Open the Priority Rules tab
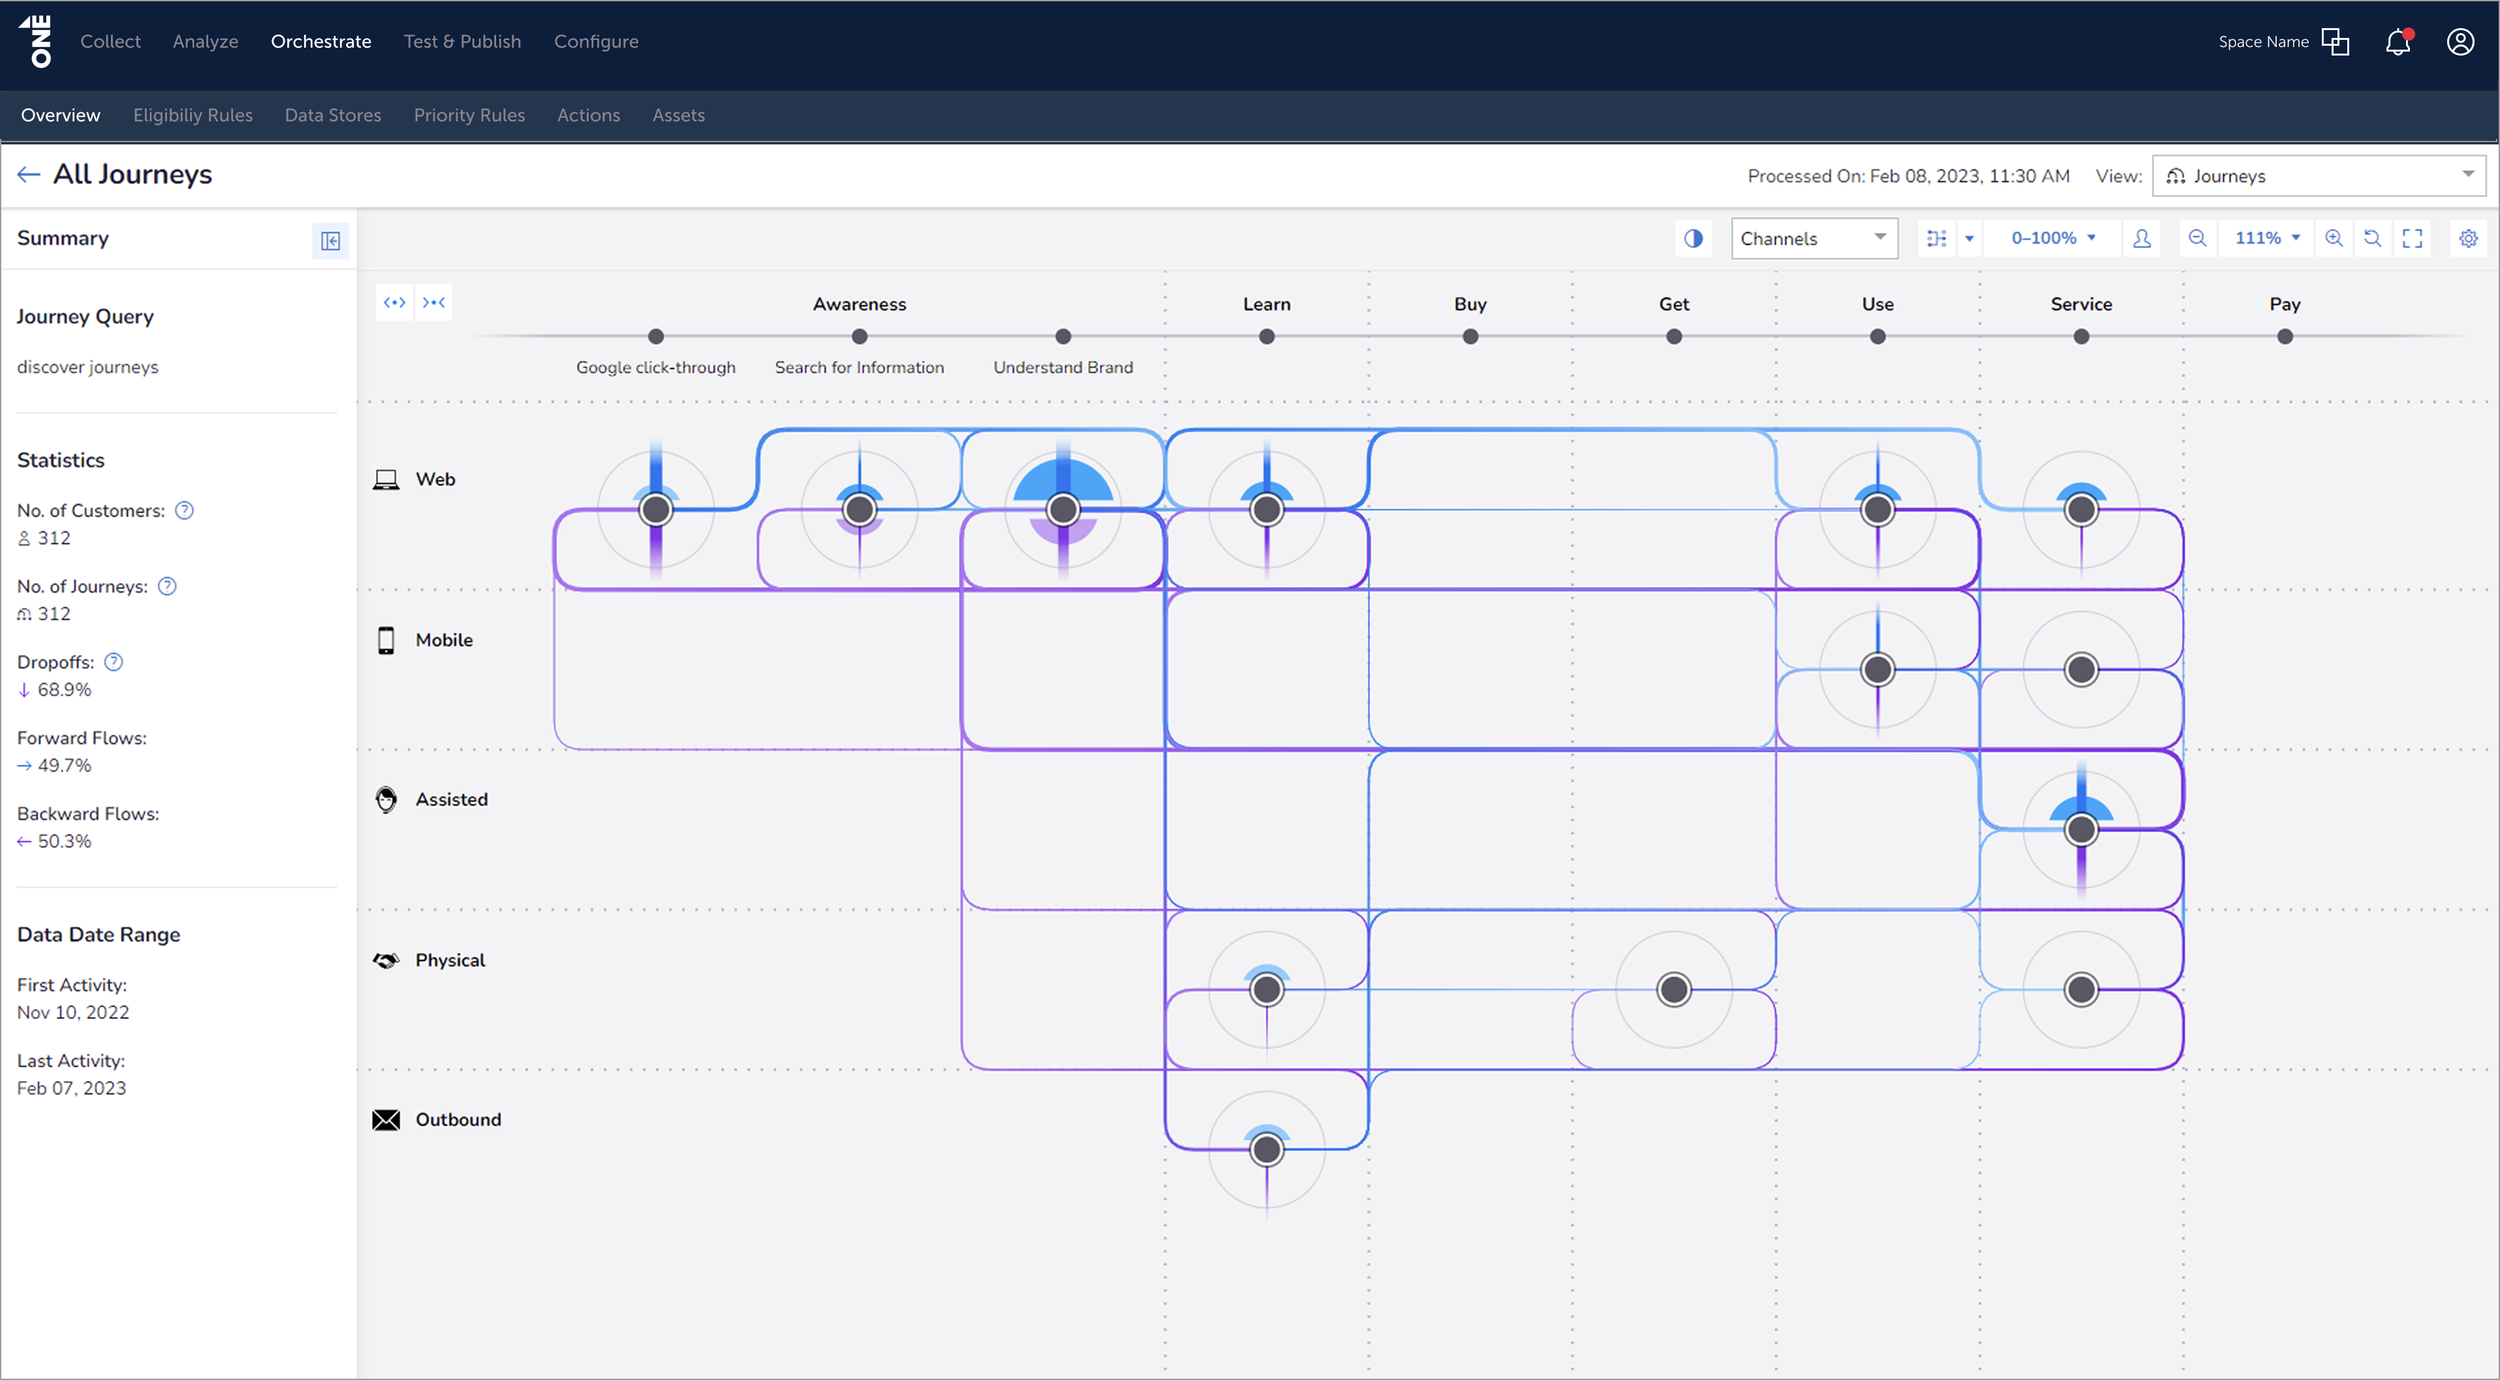The height and width of the screenshot is (1380, 2500). click(469, 115)
